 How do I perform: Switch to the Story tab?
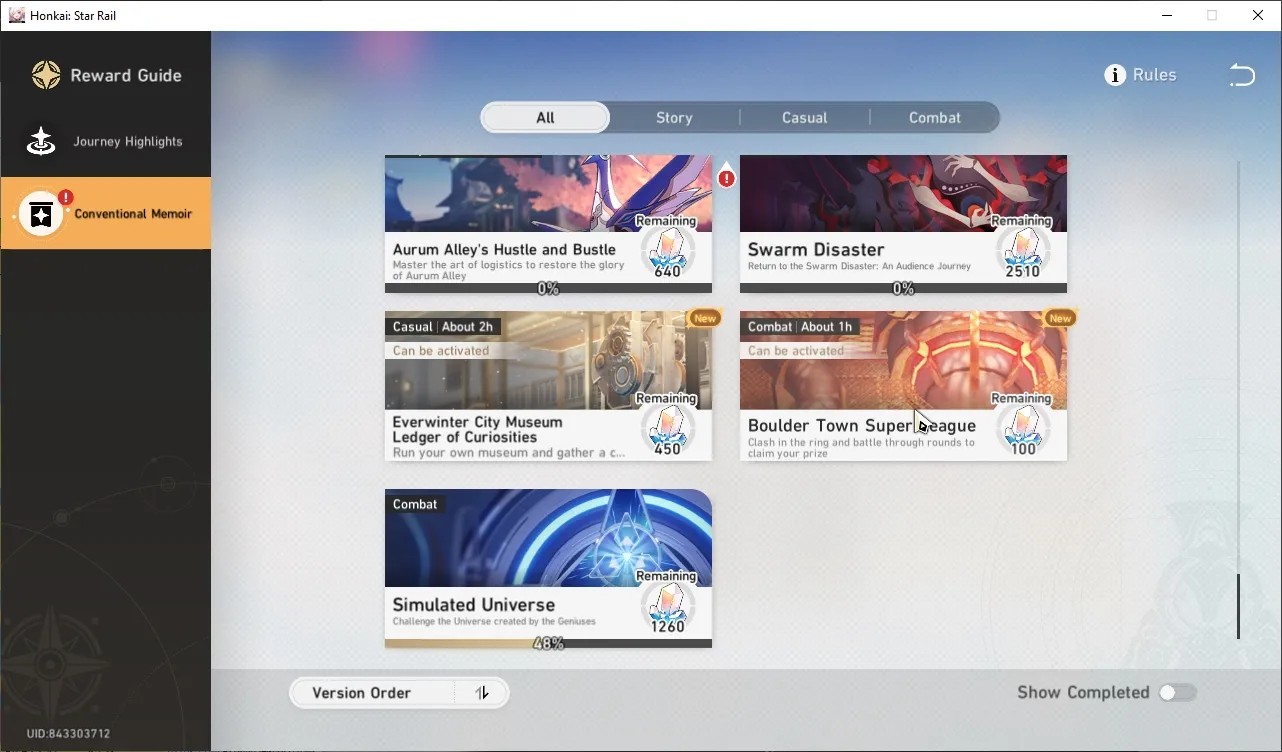point(674,117)
